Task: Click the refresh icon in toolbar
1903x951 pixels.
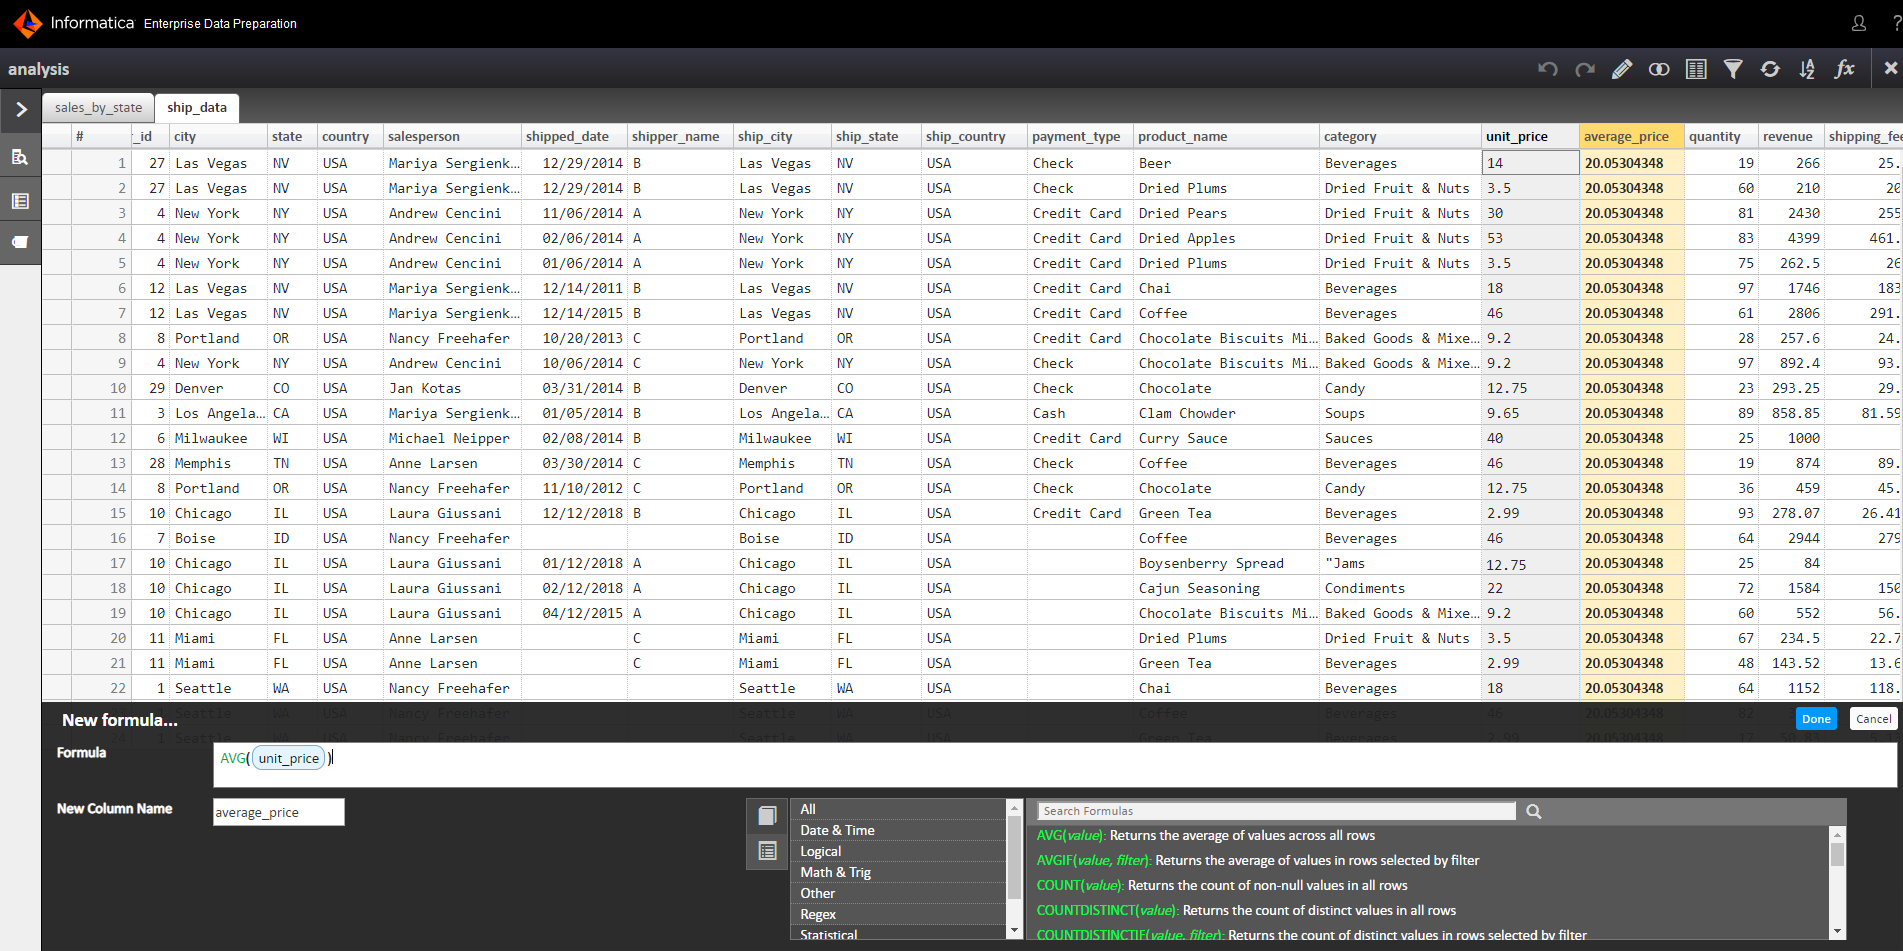Action: pyautogui.click(x=1770, y=69)
